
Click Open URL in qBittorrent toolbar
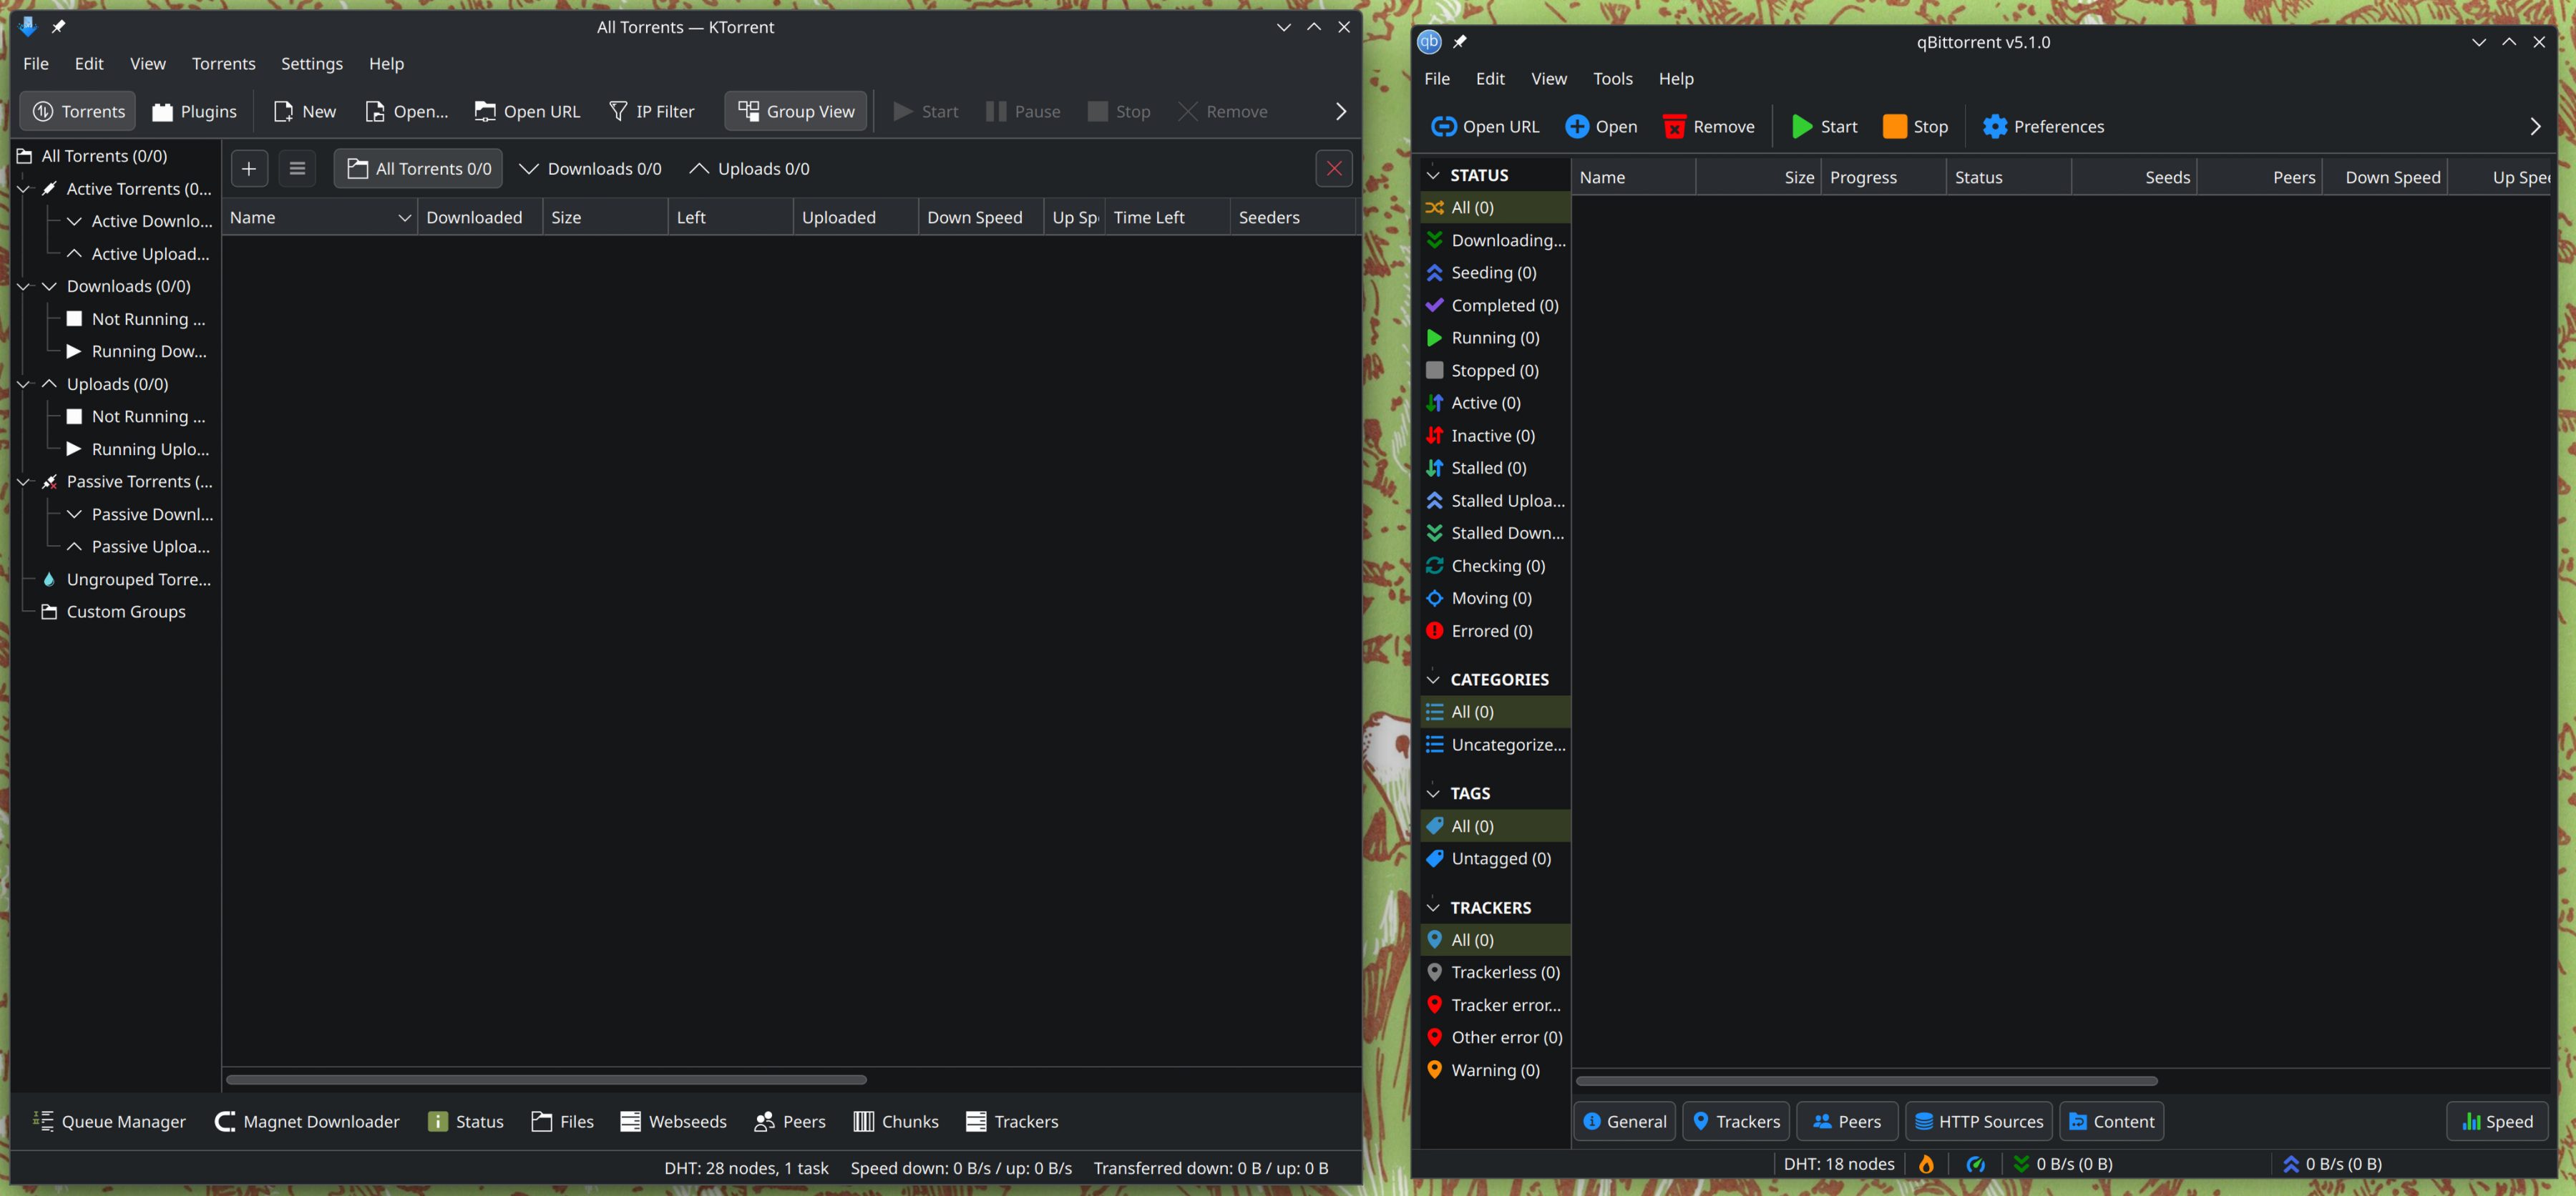pyautogui.click(x=1485, y=126)
